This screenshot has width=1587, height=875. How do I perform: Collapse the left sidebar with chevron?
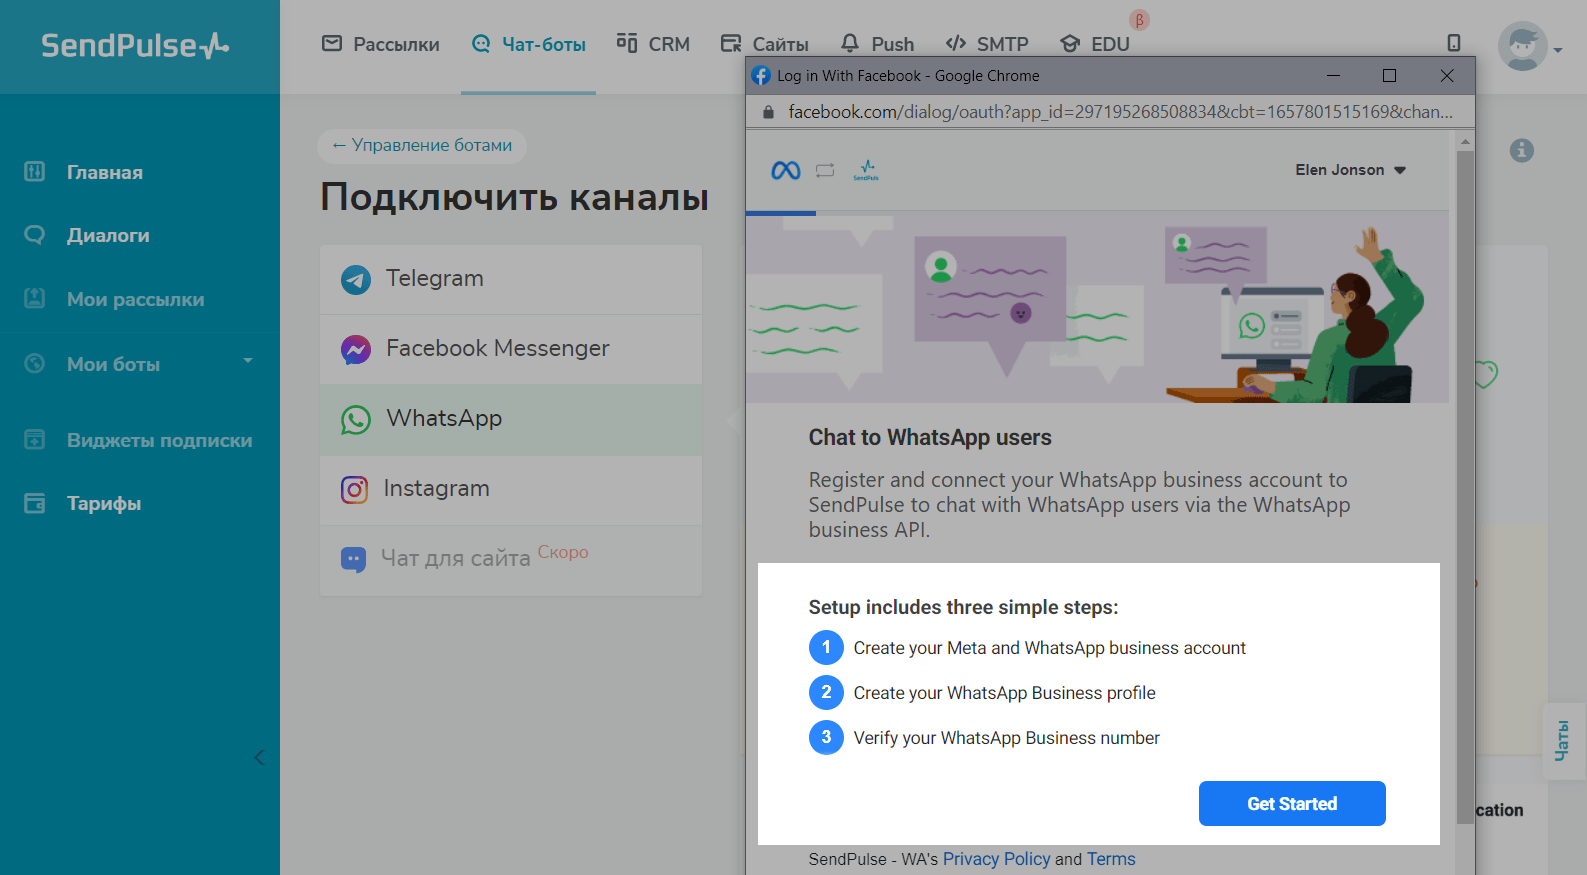[259, 757]
